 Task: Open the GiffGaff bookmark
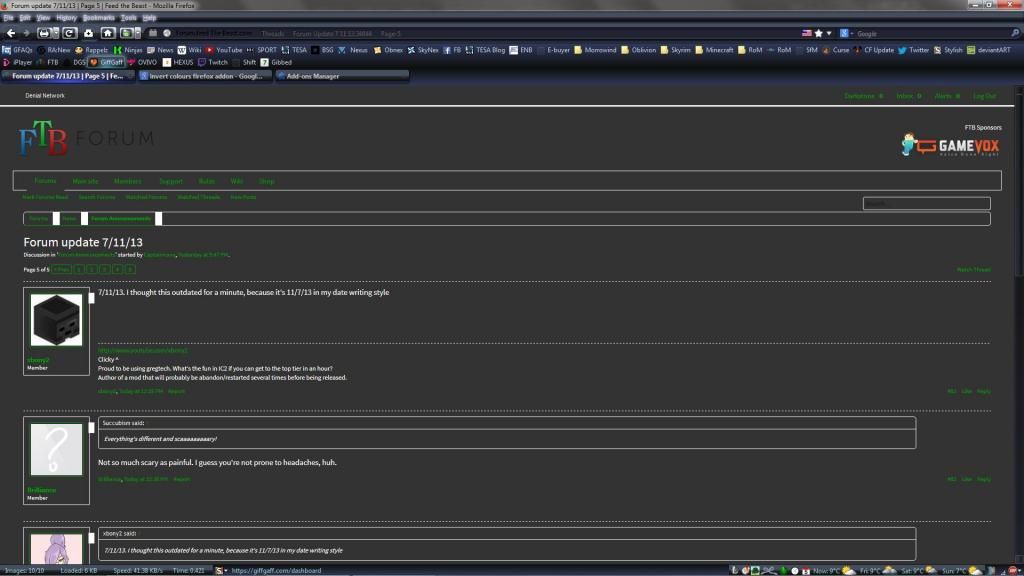click(x=106, y=62)
